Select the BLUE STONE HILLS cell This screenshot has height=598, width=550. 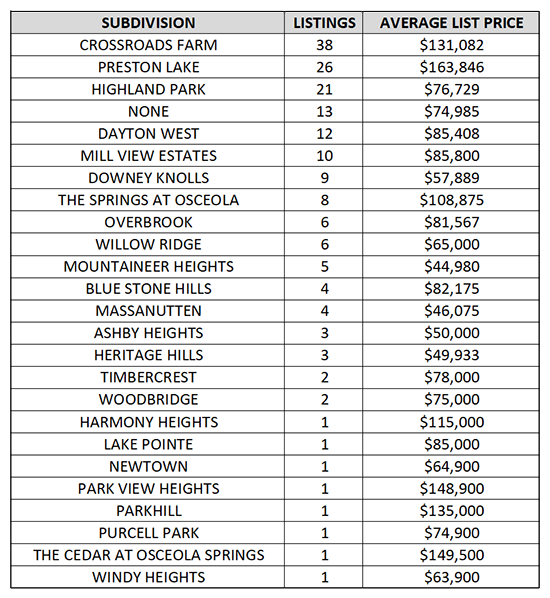(148, 288)
